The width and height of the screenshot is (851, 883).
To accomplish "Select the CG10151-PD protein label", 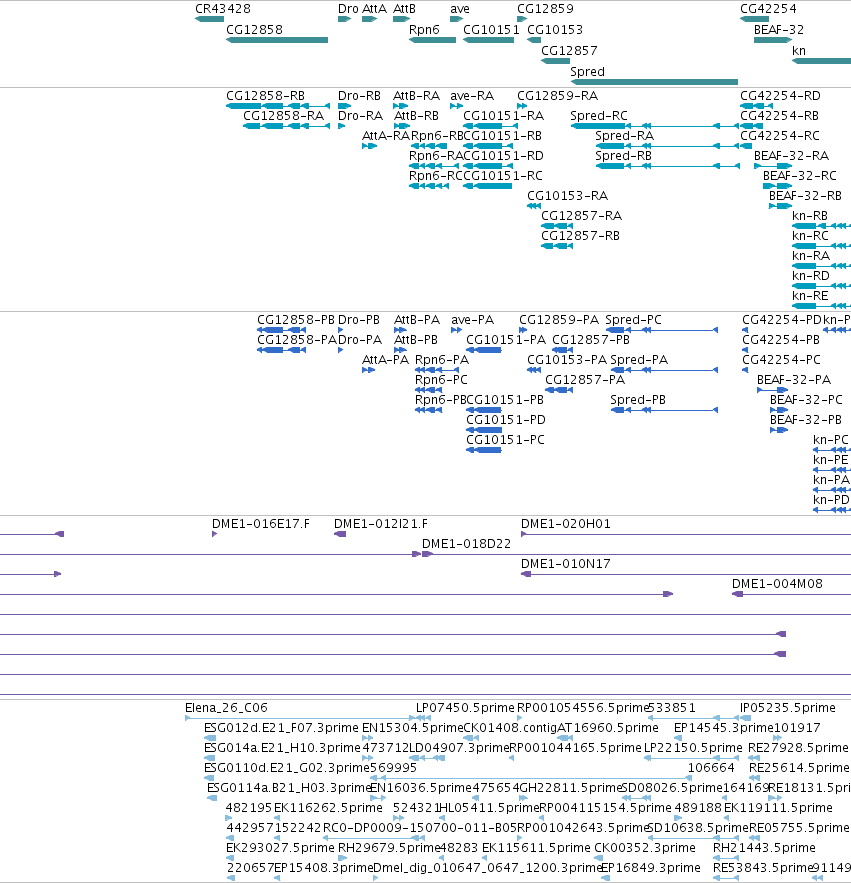I will click(x=506, y=420).
